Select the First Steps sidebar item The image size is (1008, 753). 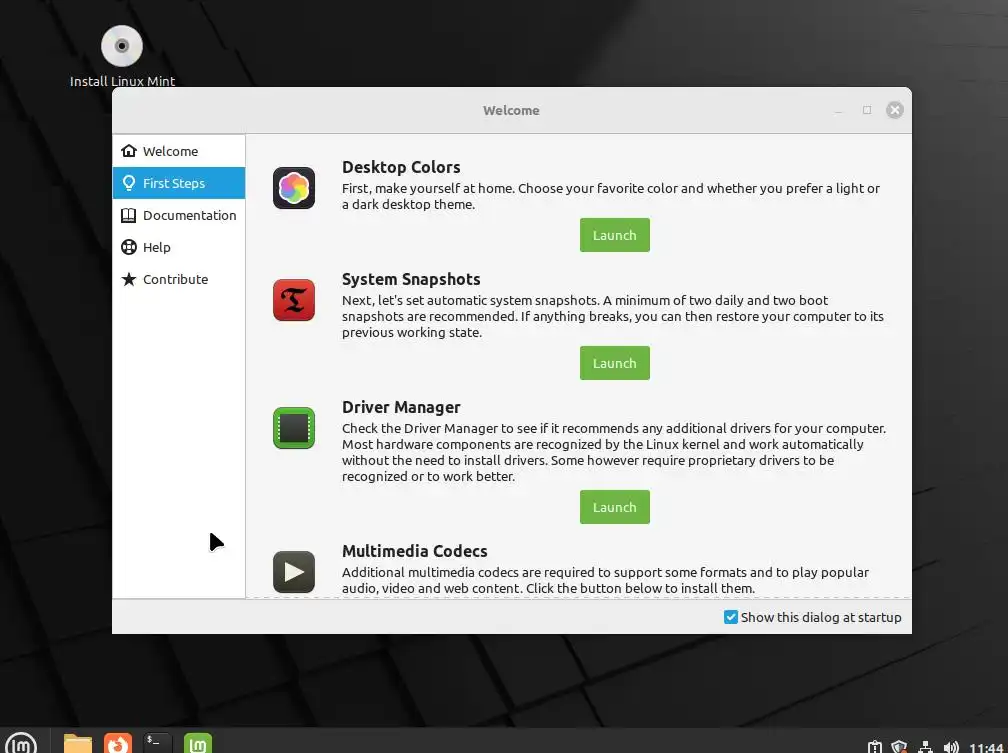(x=179, y=183)
